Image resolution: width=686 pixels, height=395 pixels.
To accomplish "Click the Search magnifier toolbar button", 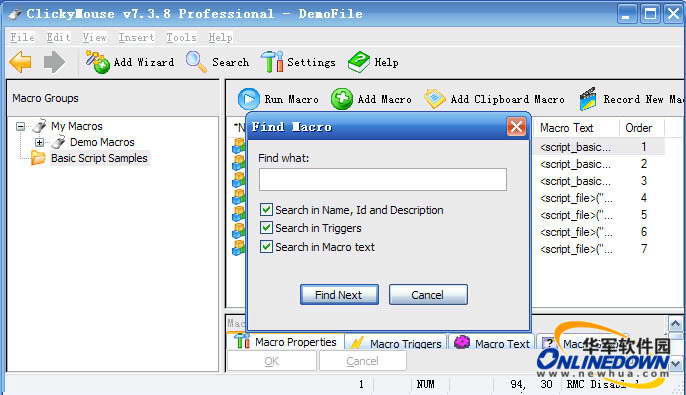I will [x=217, y=62].
